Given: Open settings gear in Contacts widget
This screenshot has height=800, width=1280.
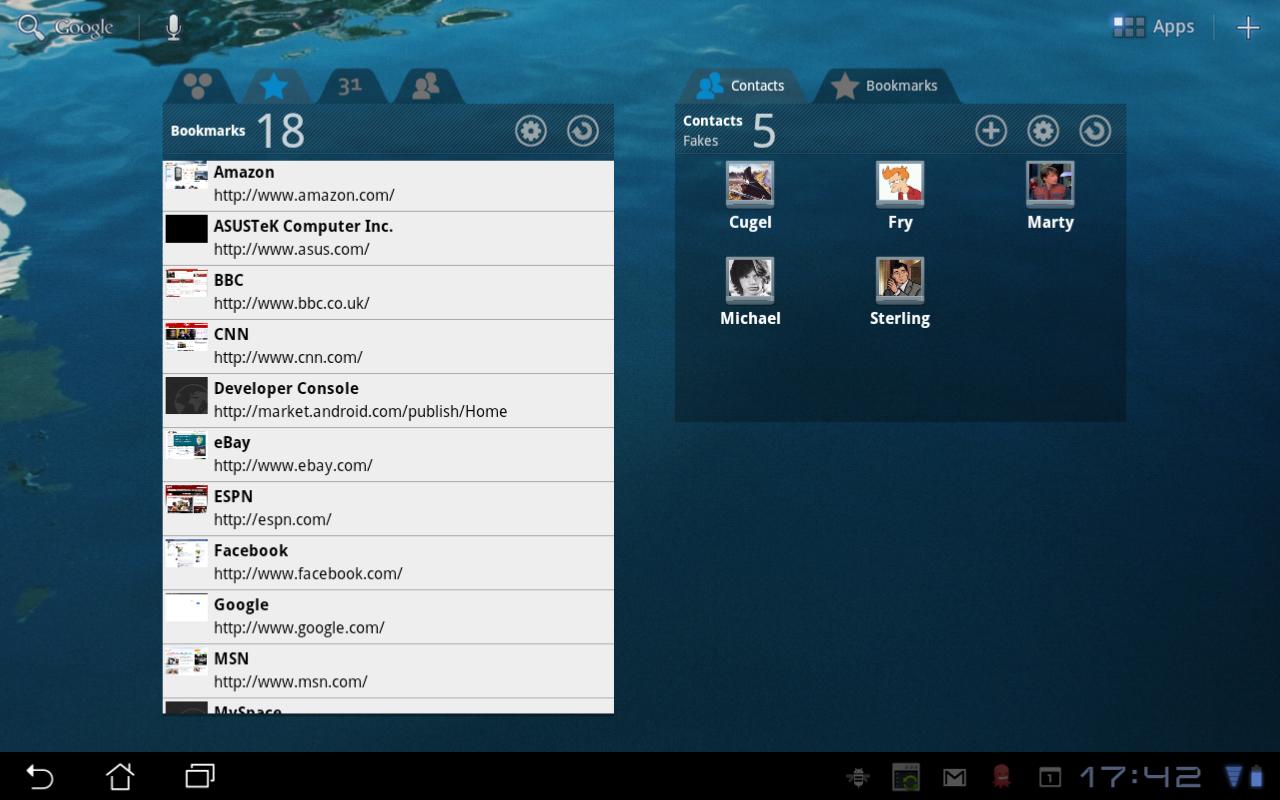Looking at the screenshot, I should point(1043,131).
